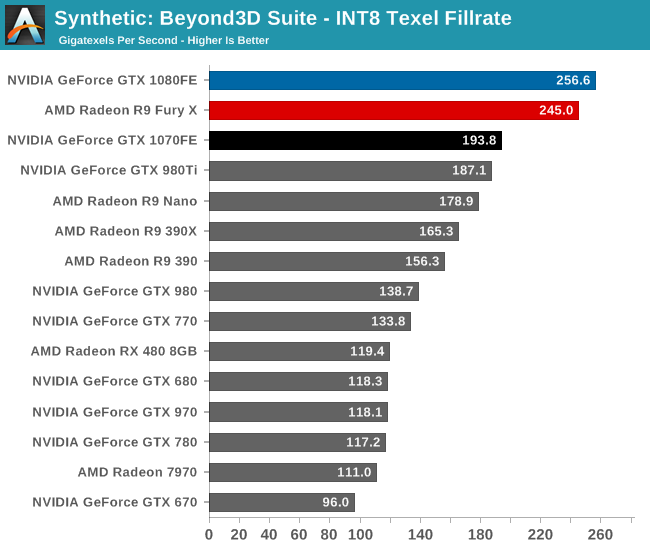Click the value 178.9

(x=456, y=201)
